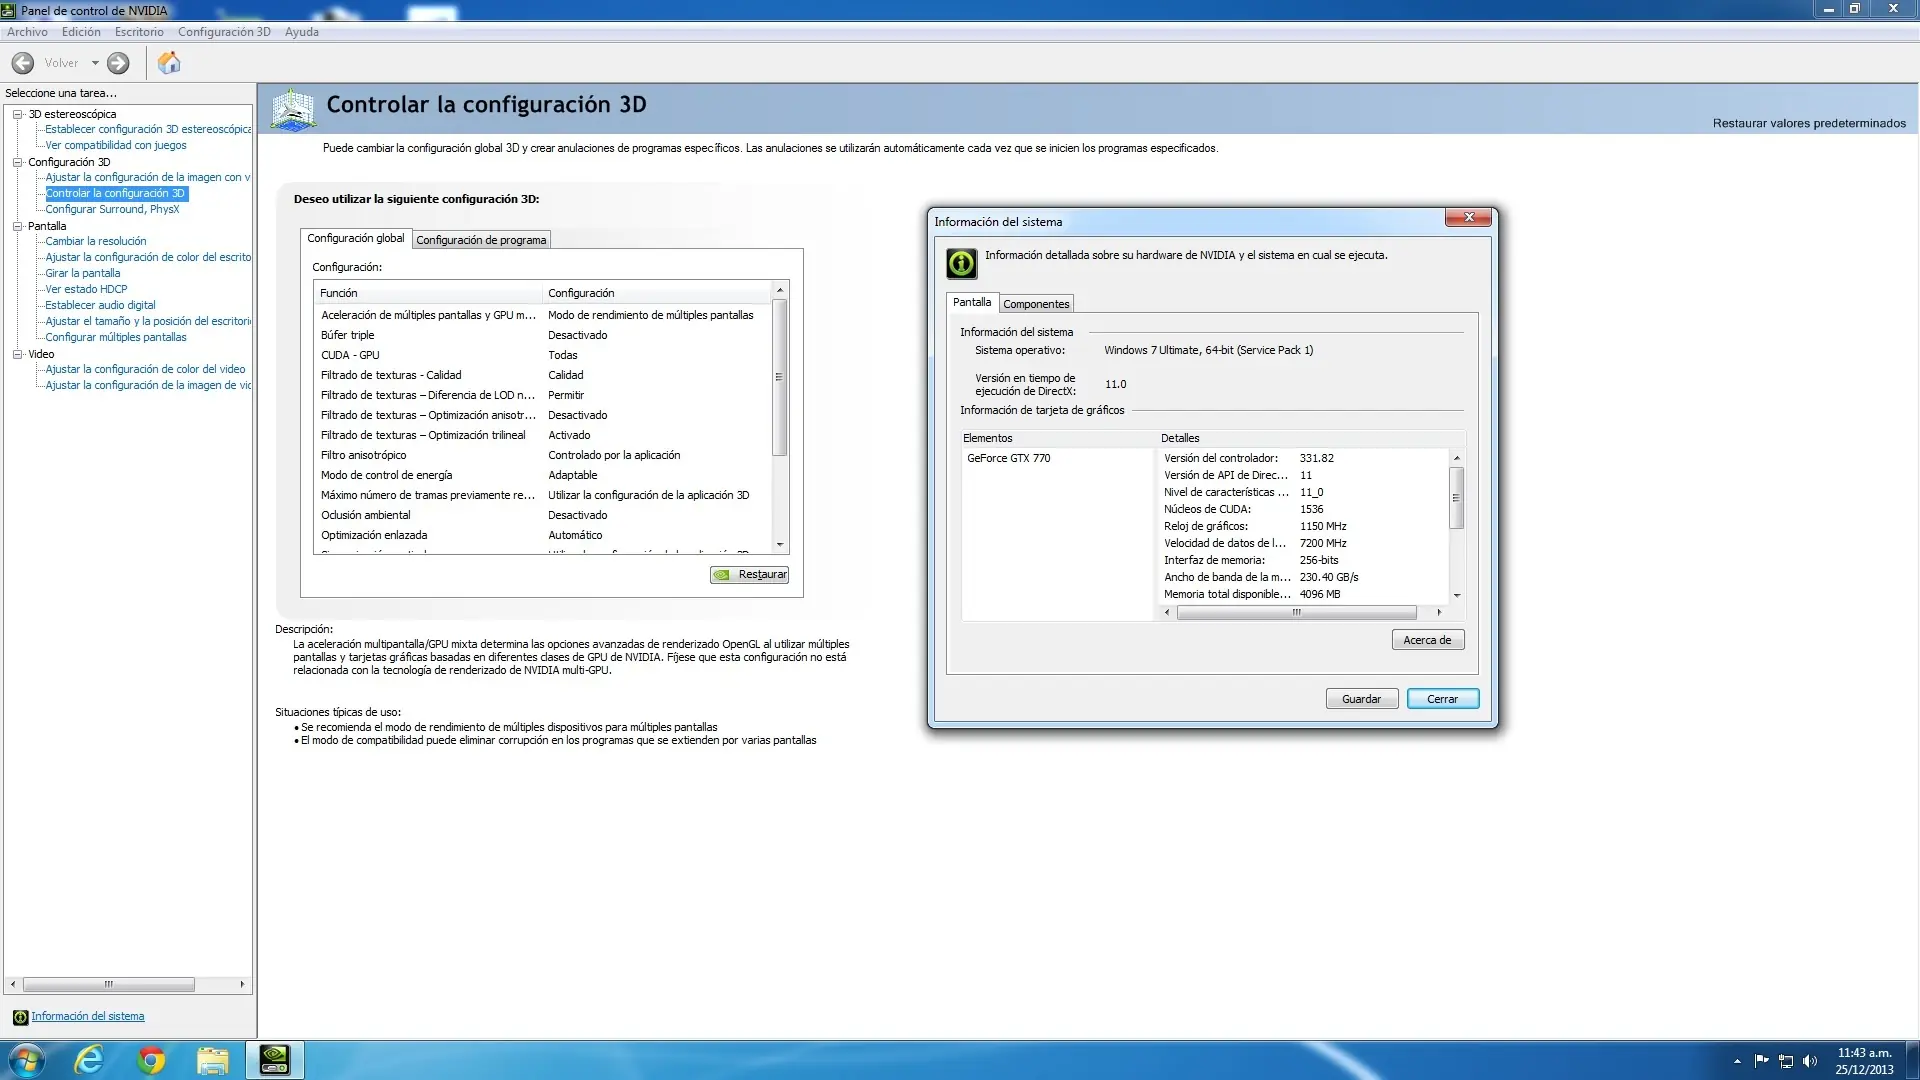Viewport: 1920px width, 1080px height.
Task: Click the Restaurar button
Action: pos(750,575)
